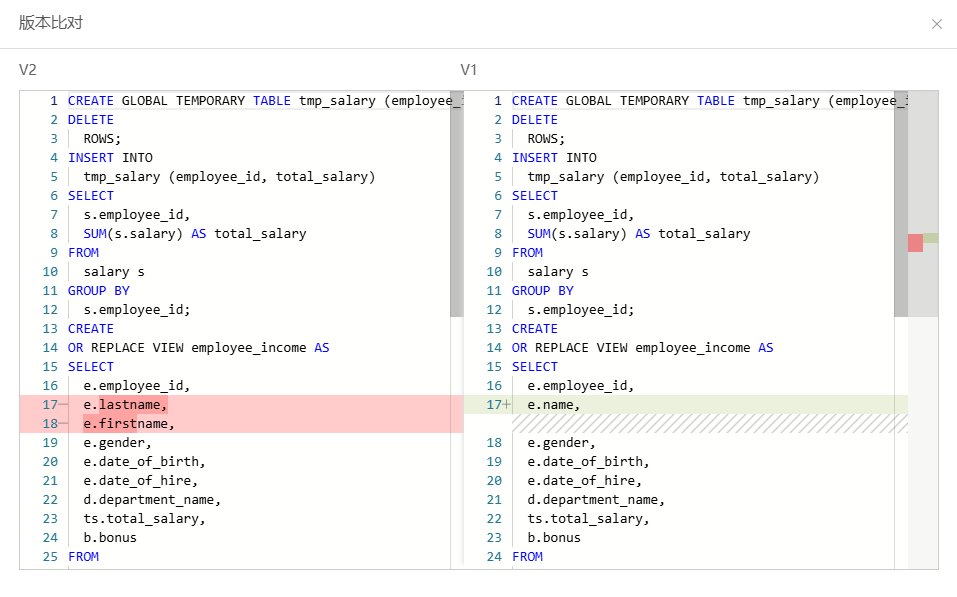Image resolution: width=957 pixels, height=597 pixels.
Task: Click the "GROUP BY" line in V2 pane
Action: click(99, 291)
